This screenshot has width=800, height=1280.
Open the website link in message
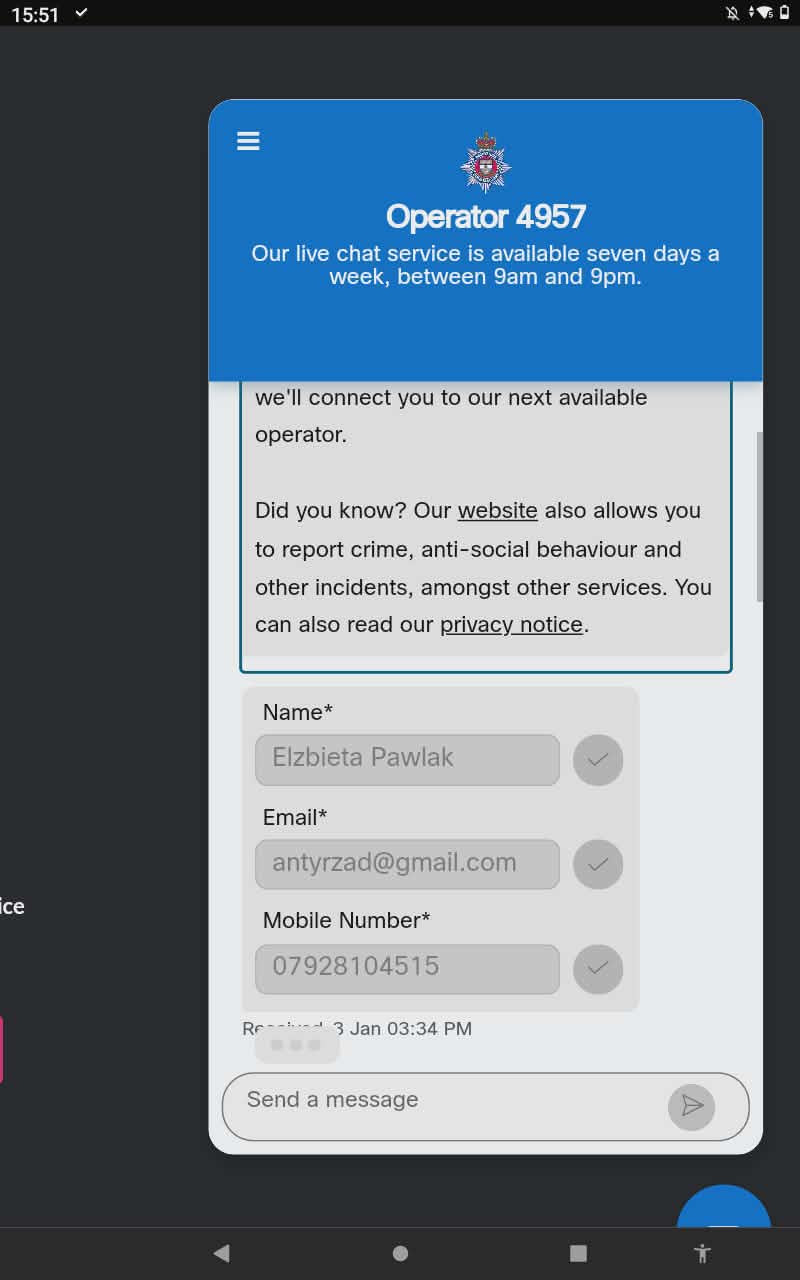tap(498, 510)
